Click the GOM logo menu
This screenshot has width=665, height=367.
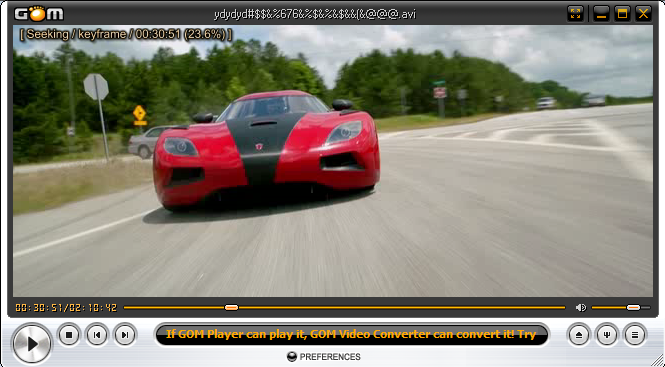pos(39,13)
